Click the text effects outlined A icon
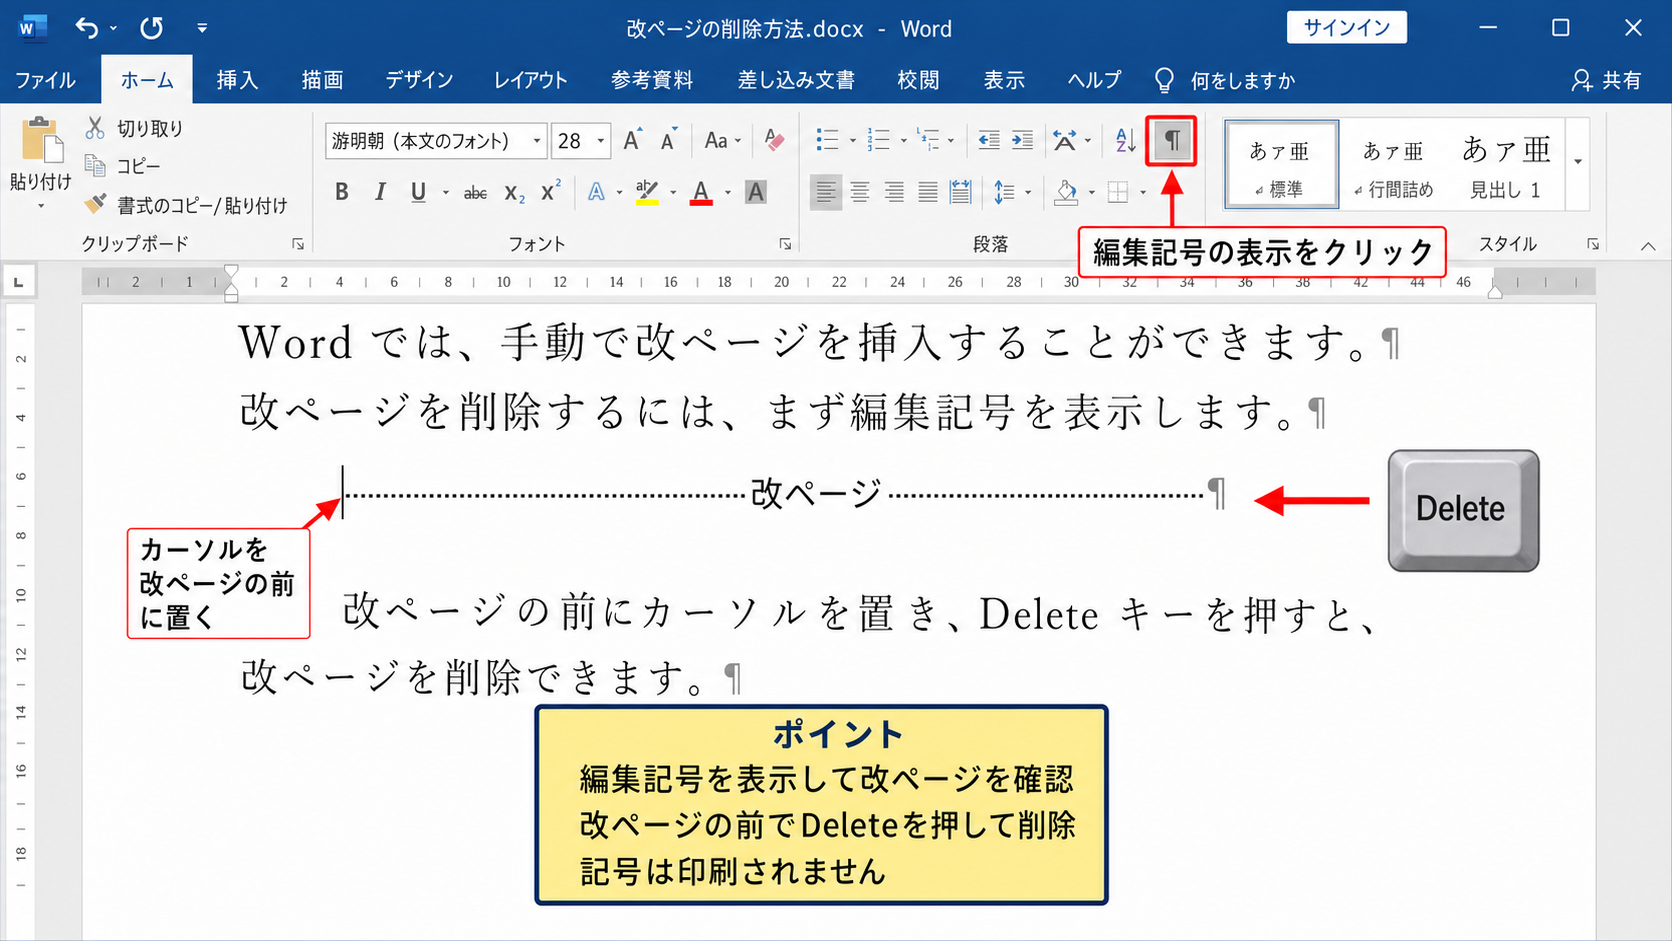 point(596,192)
